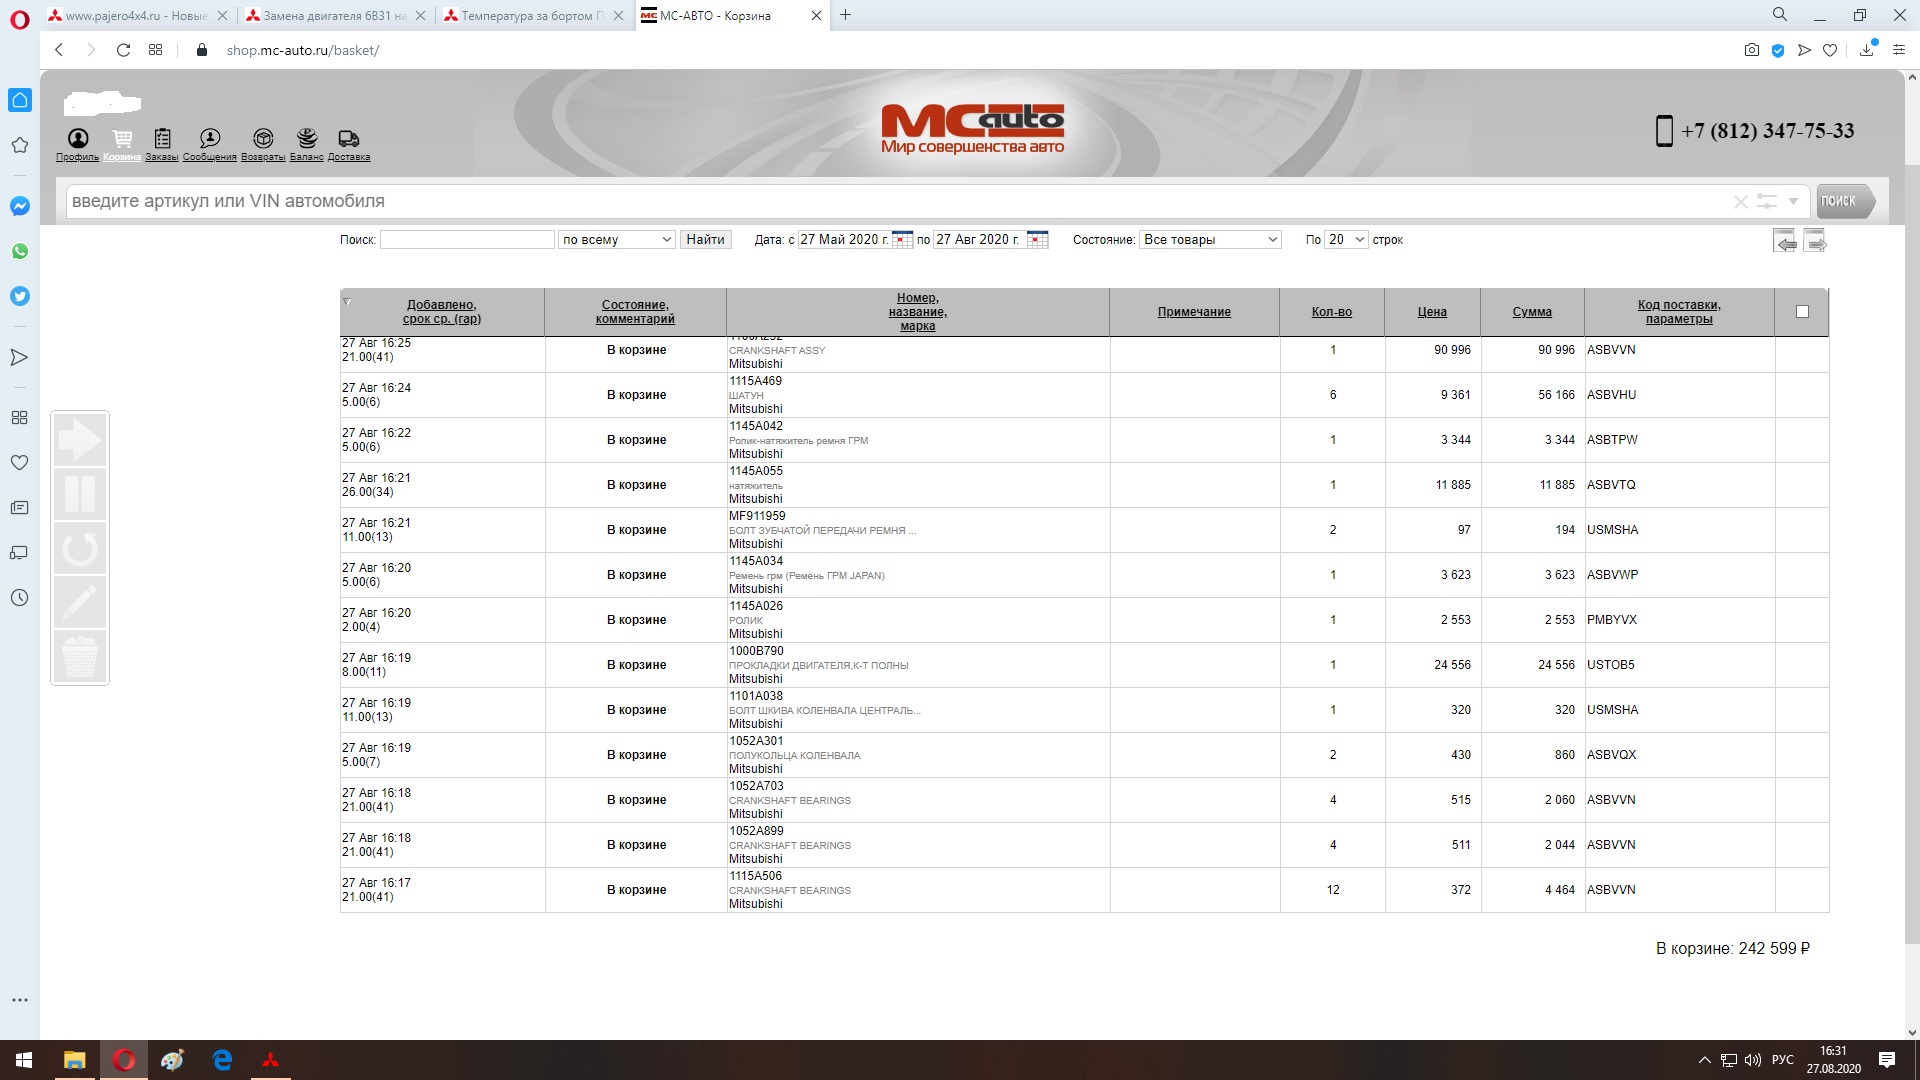This screenshot has width=1920, height=1080.
Task: Open the 'по всему' search scope dropdown
Action: point(617,240)
